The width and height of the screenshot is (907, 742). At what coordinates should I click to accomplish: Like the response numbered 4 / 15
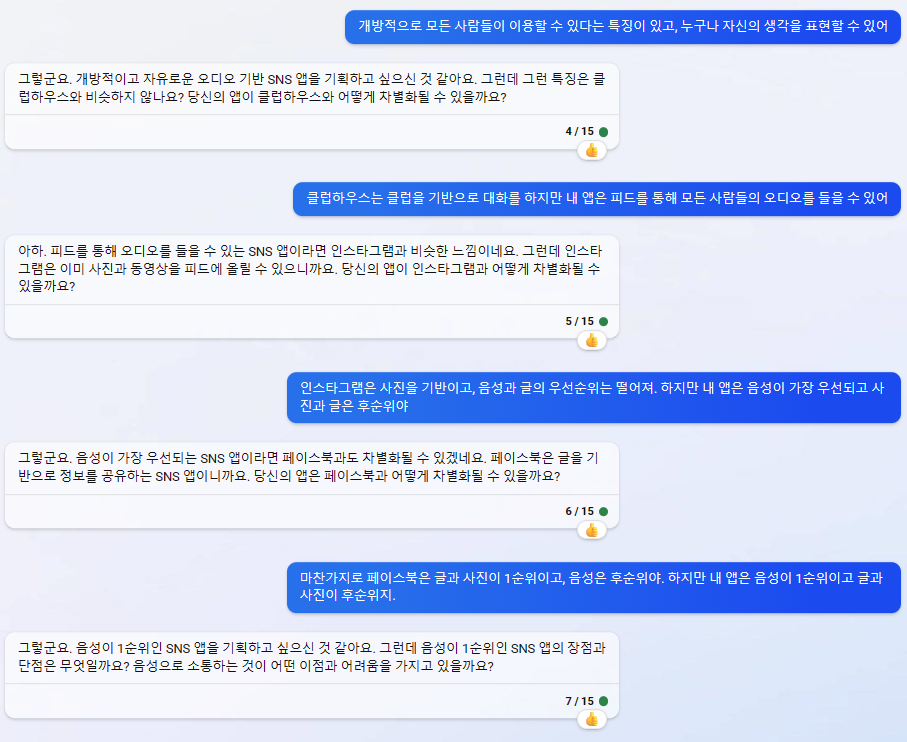coord(592,151)
